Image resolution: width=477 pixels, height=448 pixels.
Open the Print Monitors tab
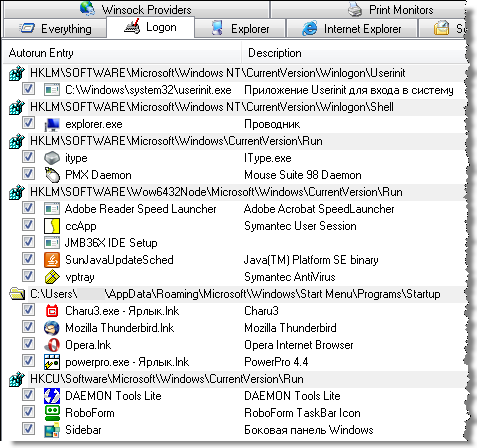click(368, 9)
